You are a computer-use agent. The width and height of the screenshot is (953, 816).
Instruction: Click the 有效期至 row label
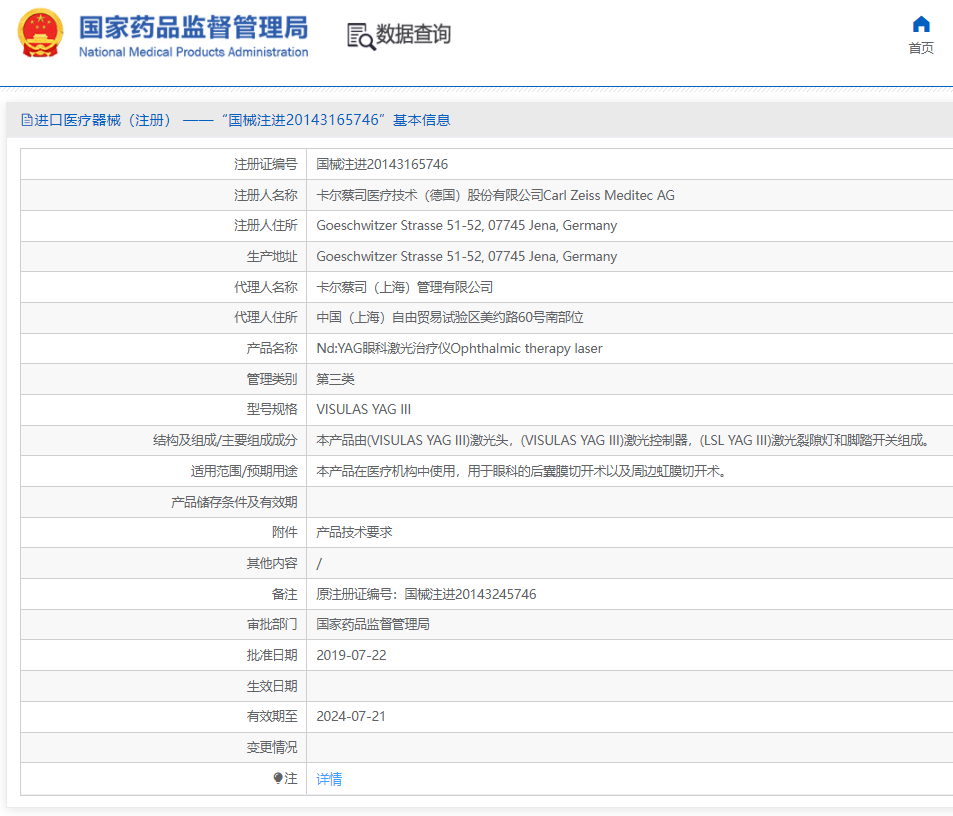272,716
